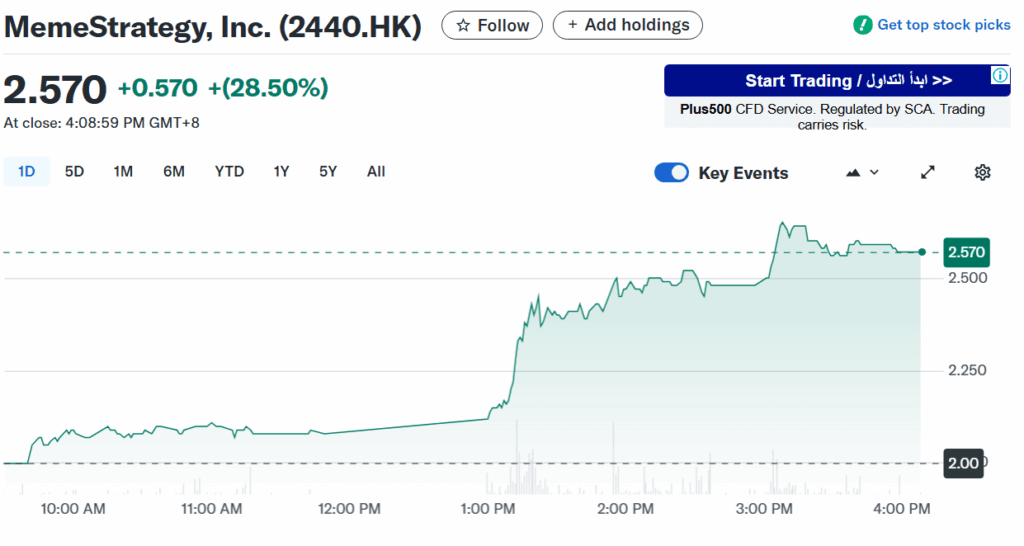Screen dimensions: 1024x546
Task: Click the Add holdings button
Action: [x=628, y=25]
